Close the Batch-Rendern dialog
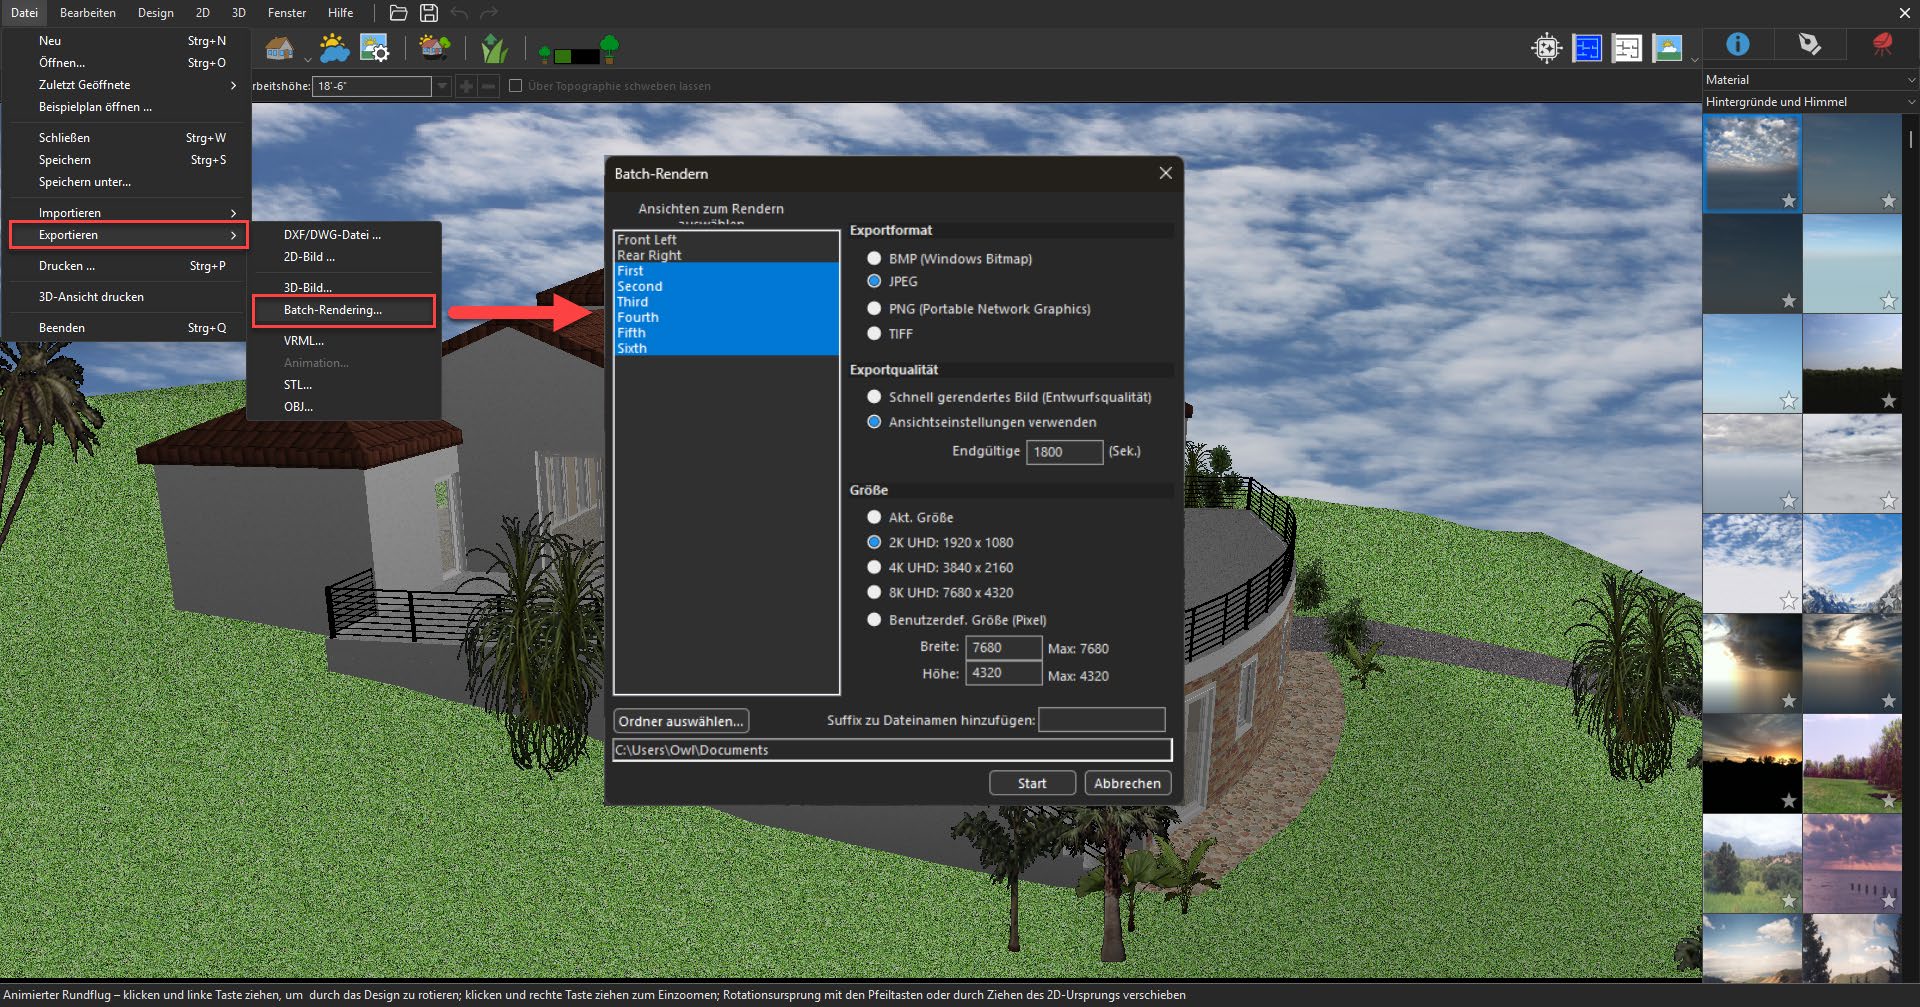Screen dimensions: 1920x1007 click(1165, 173)
